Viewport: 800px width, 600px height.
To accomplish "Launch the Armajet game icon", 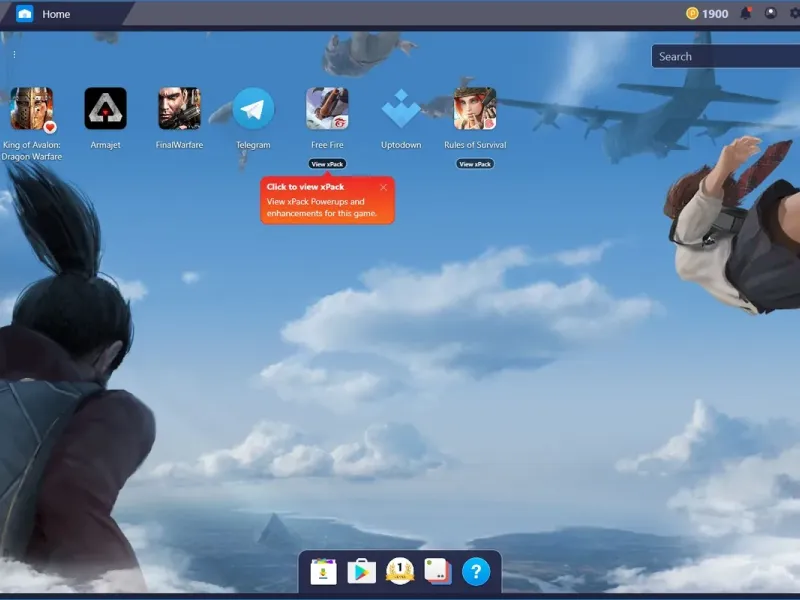I will 106,108.
